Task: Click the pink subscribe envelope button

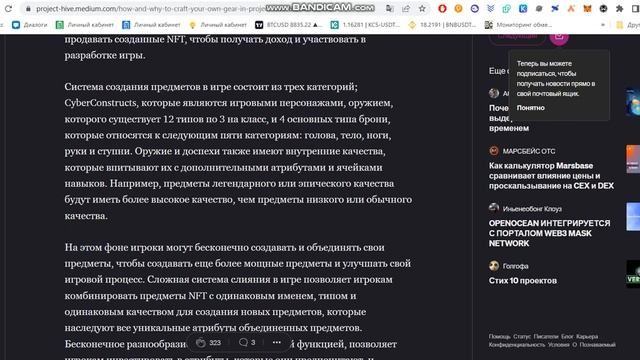Action: coord(559,37)
